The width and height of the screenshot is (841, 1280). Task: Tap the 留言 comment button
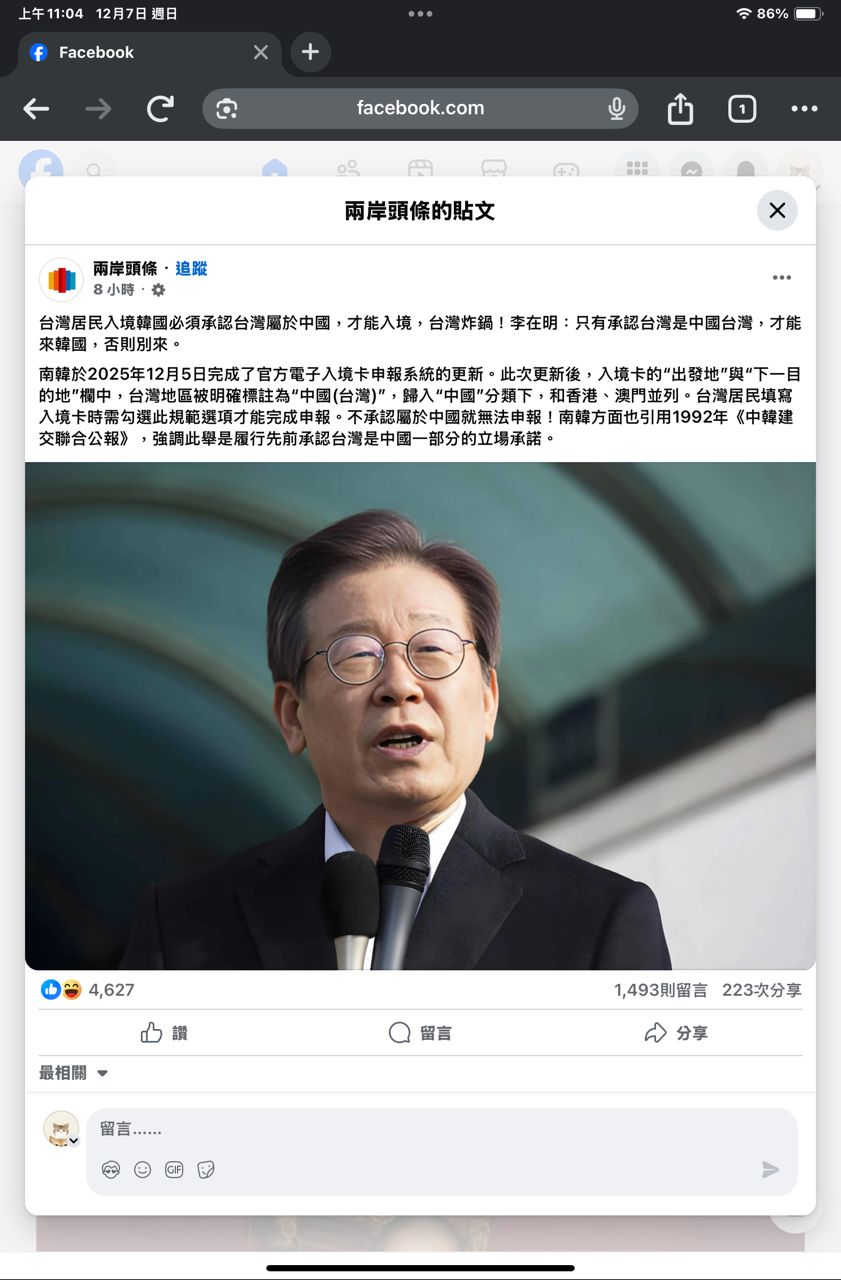[420, 1033]
